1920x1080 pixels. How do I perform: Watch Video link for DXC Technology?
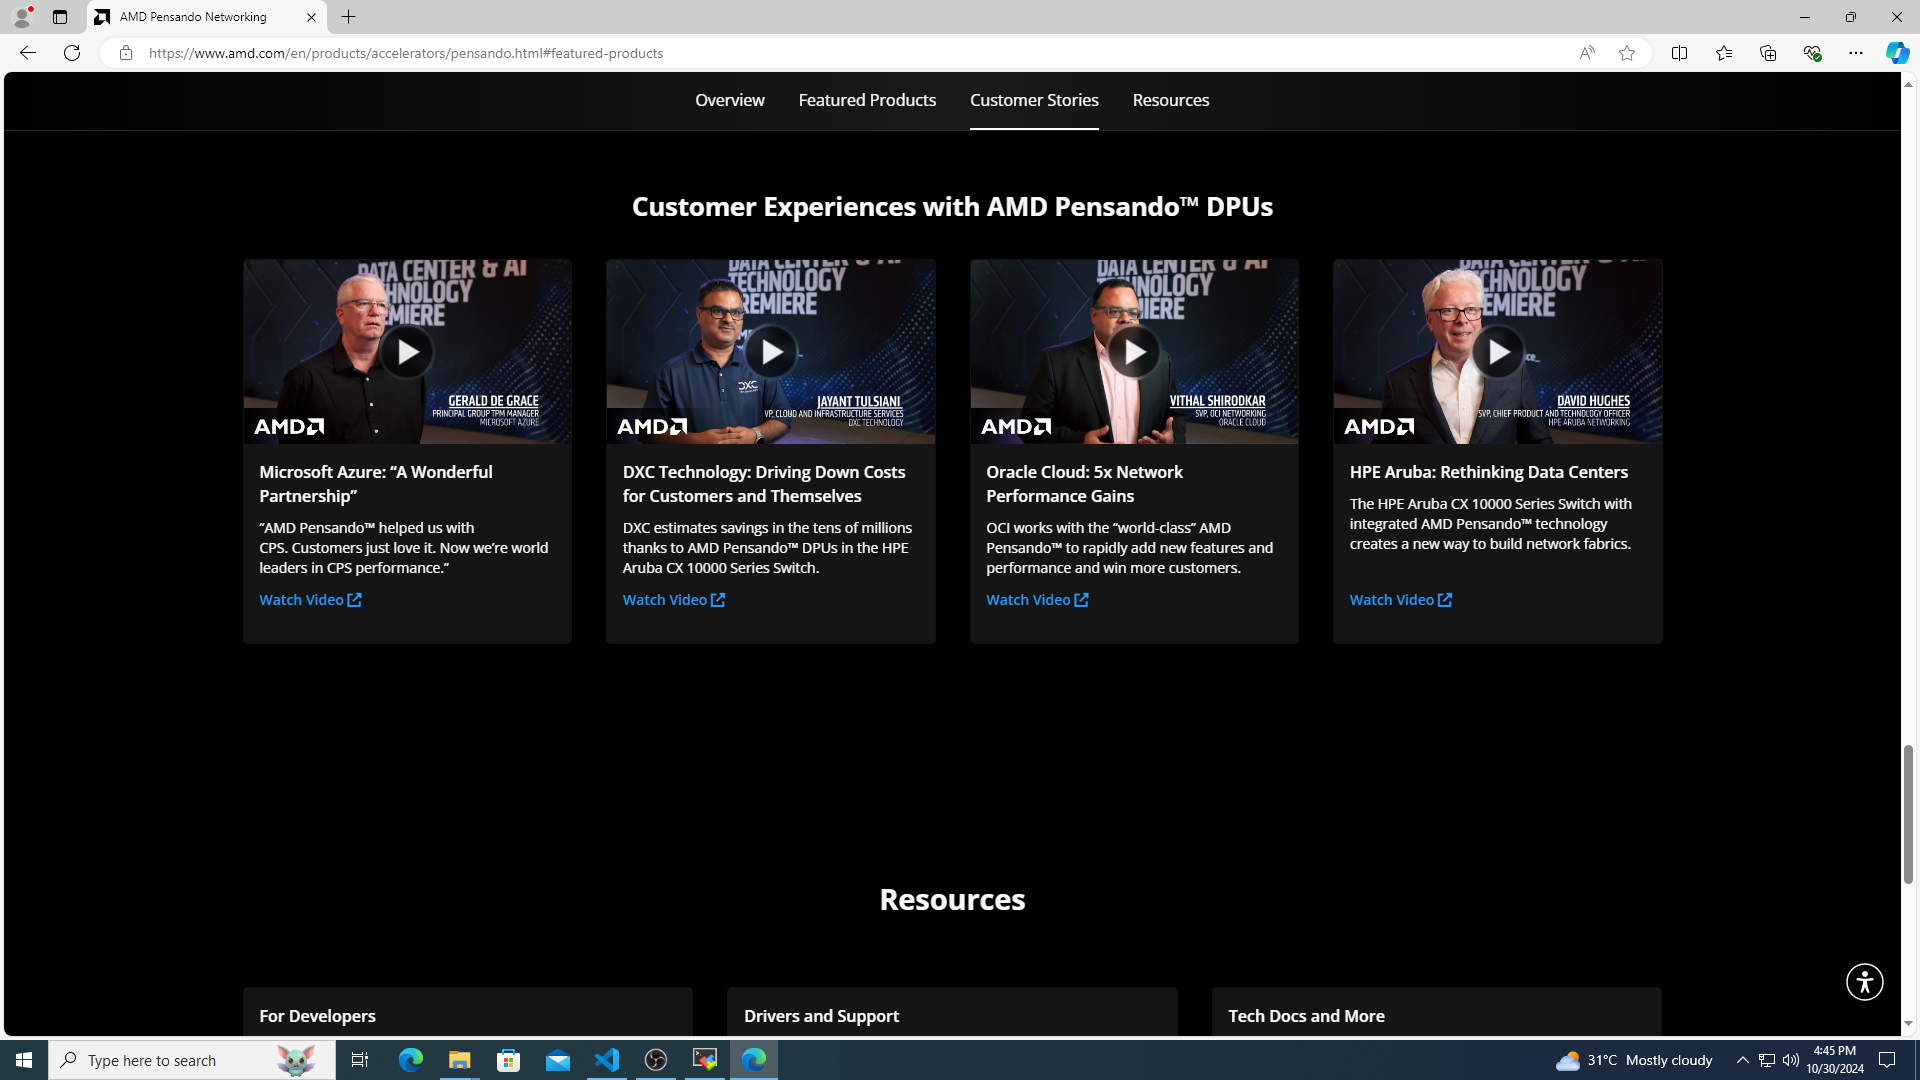(674, 600)
